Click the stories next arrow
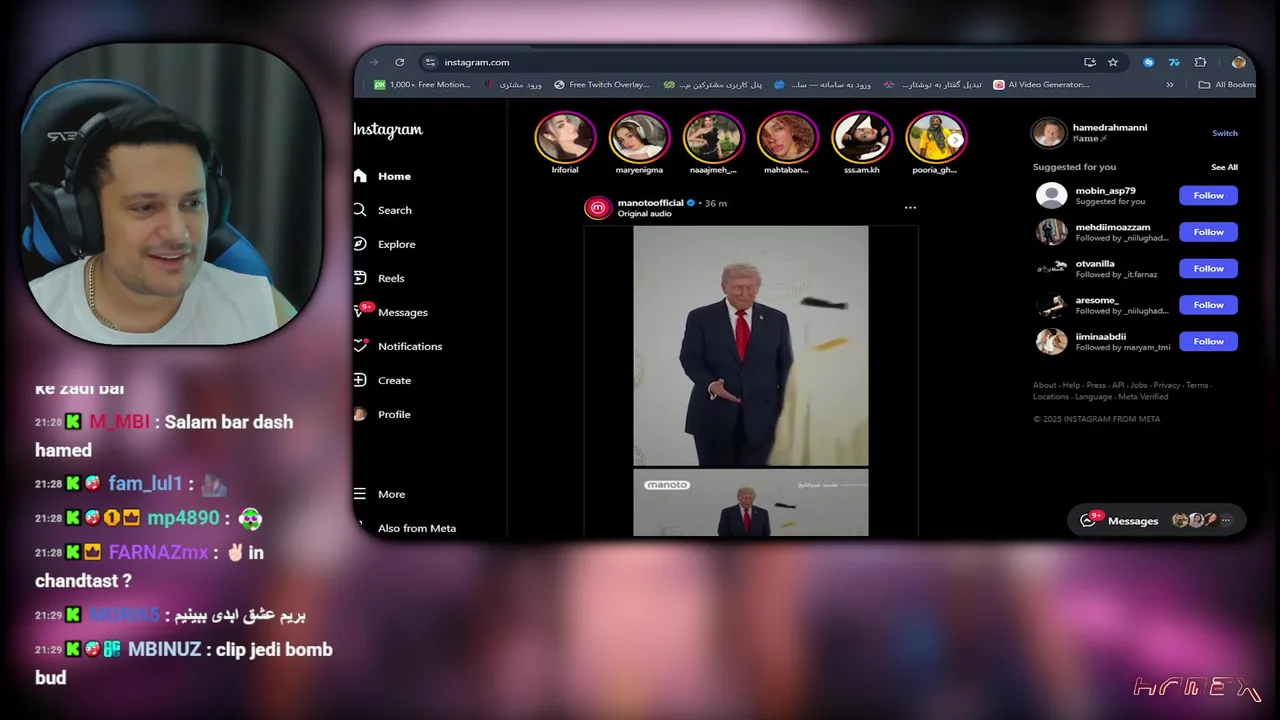Image resolution: width=1280 pixels, height=720 pixels. [956, 140]
